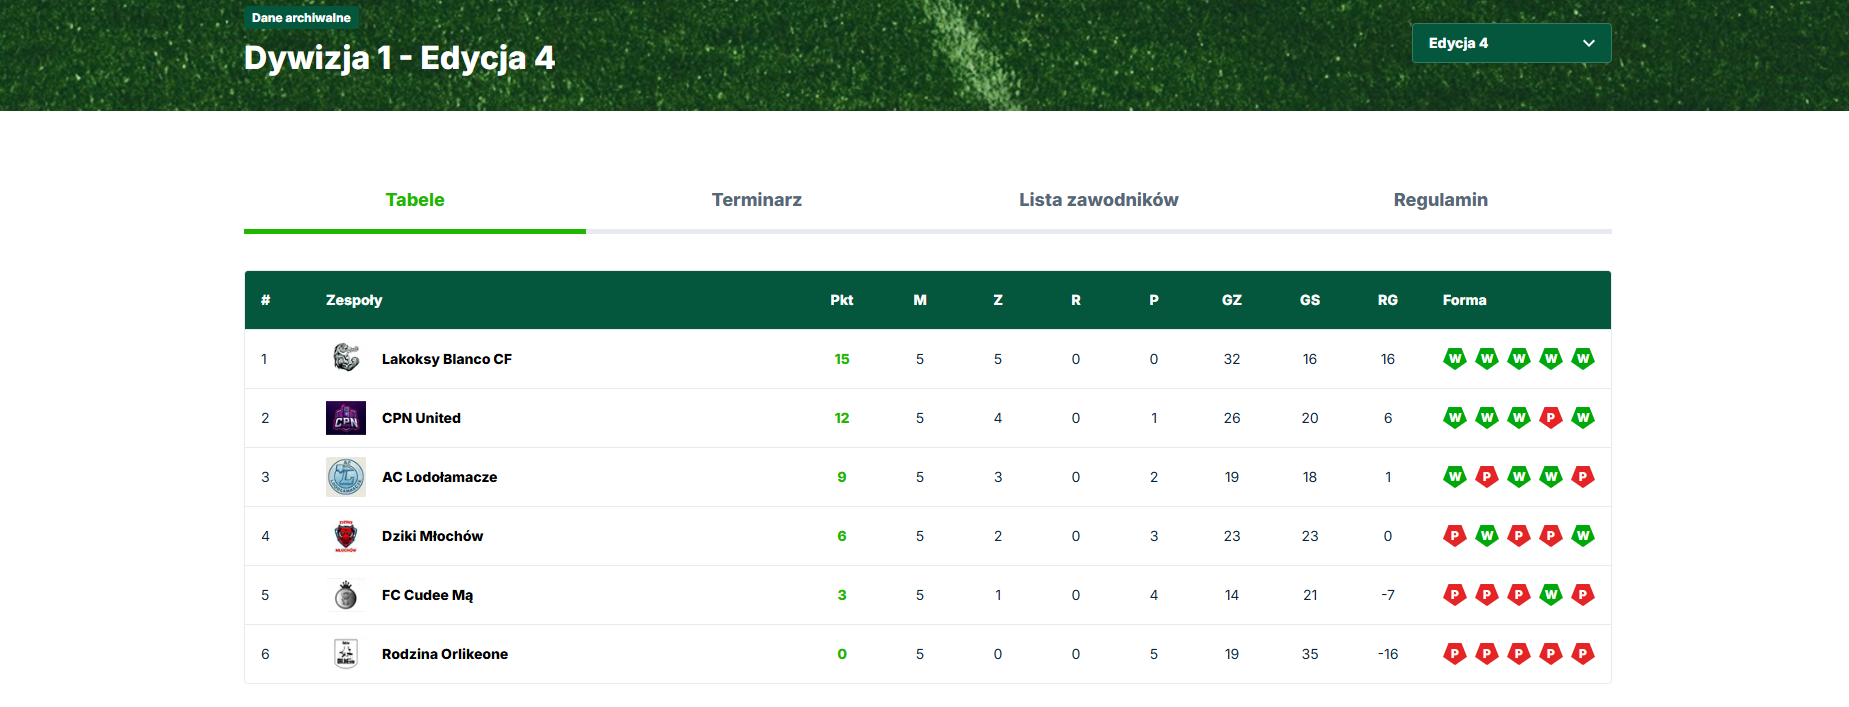Image resolution: width=1849 pixels, height=707 pixels.
Task: Click the Pkt column header
Action: pos(841,300)
